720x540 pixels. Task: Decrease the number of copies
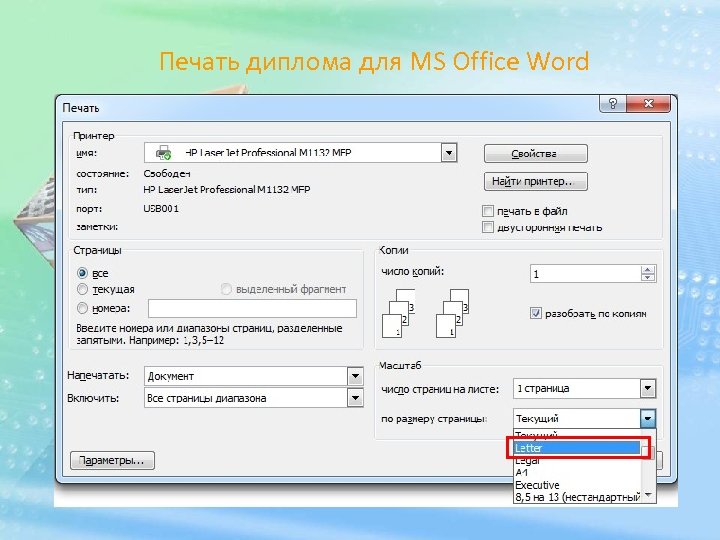647,277
